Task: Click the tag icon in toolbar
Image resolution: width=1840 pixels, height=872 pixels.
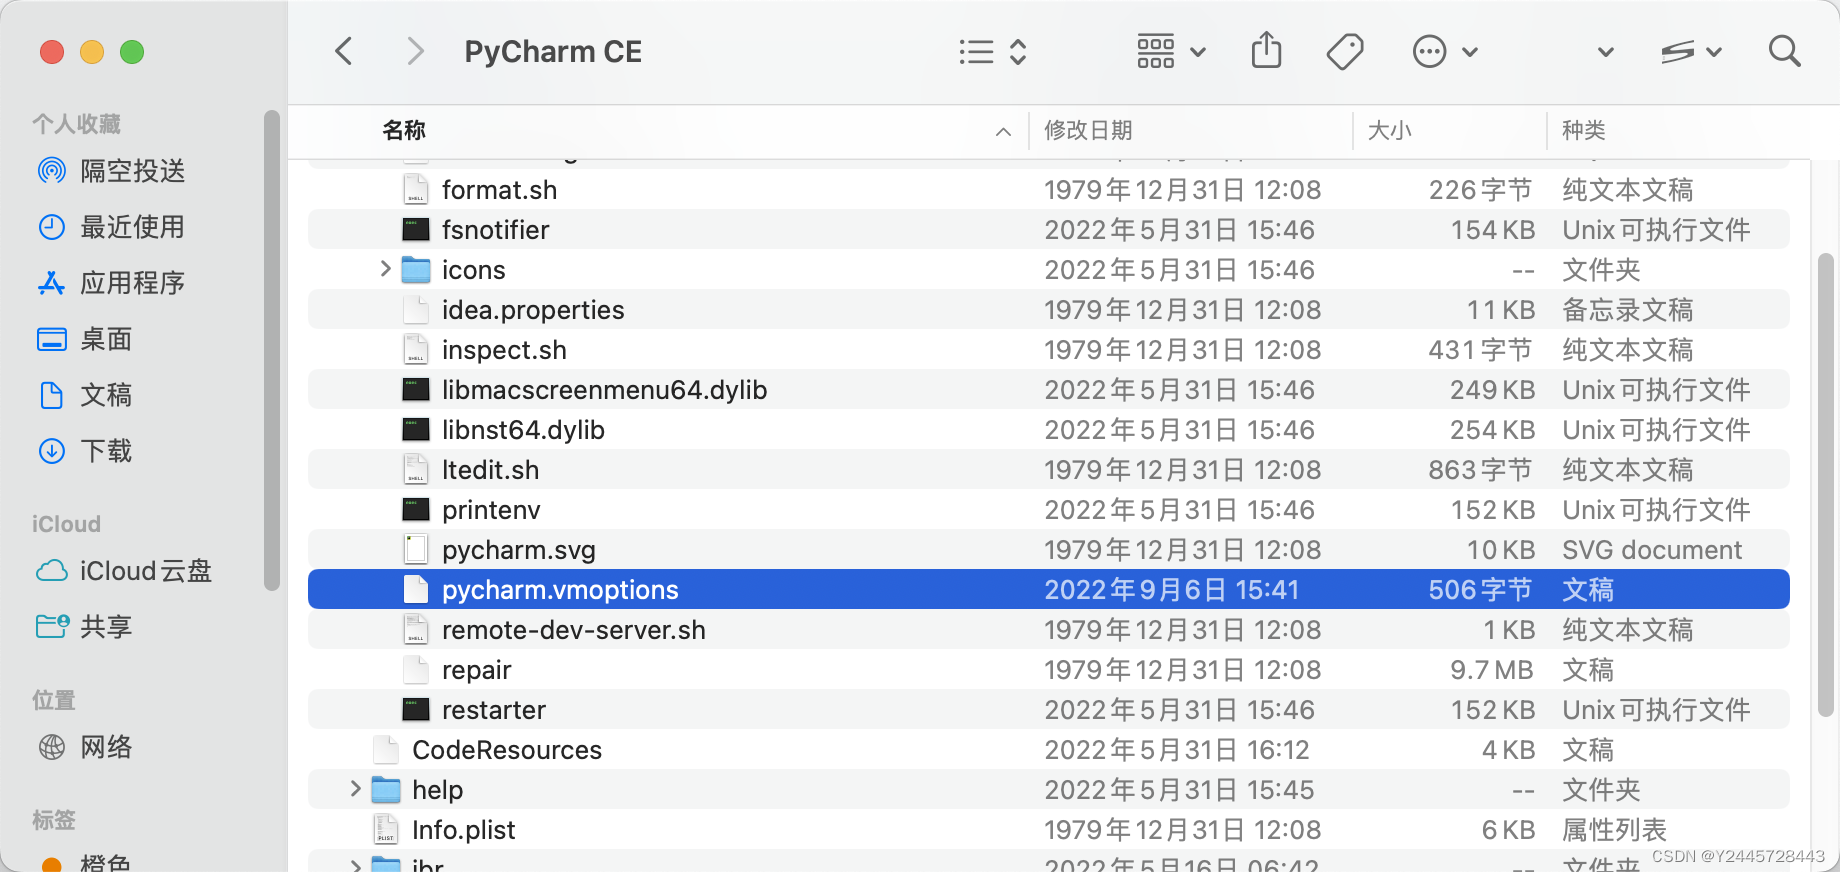Action: [1345, 51]
